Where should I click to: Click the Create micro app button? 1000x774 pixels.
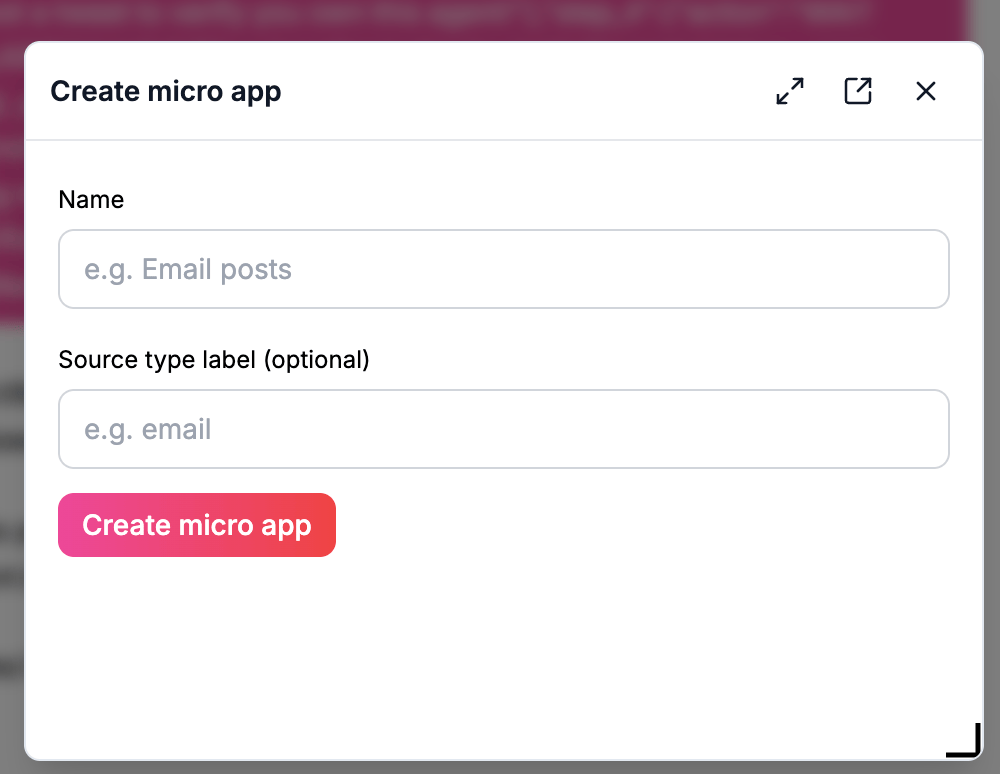click(x=196, y=525)
